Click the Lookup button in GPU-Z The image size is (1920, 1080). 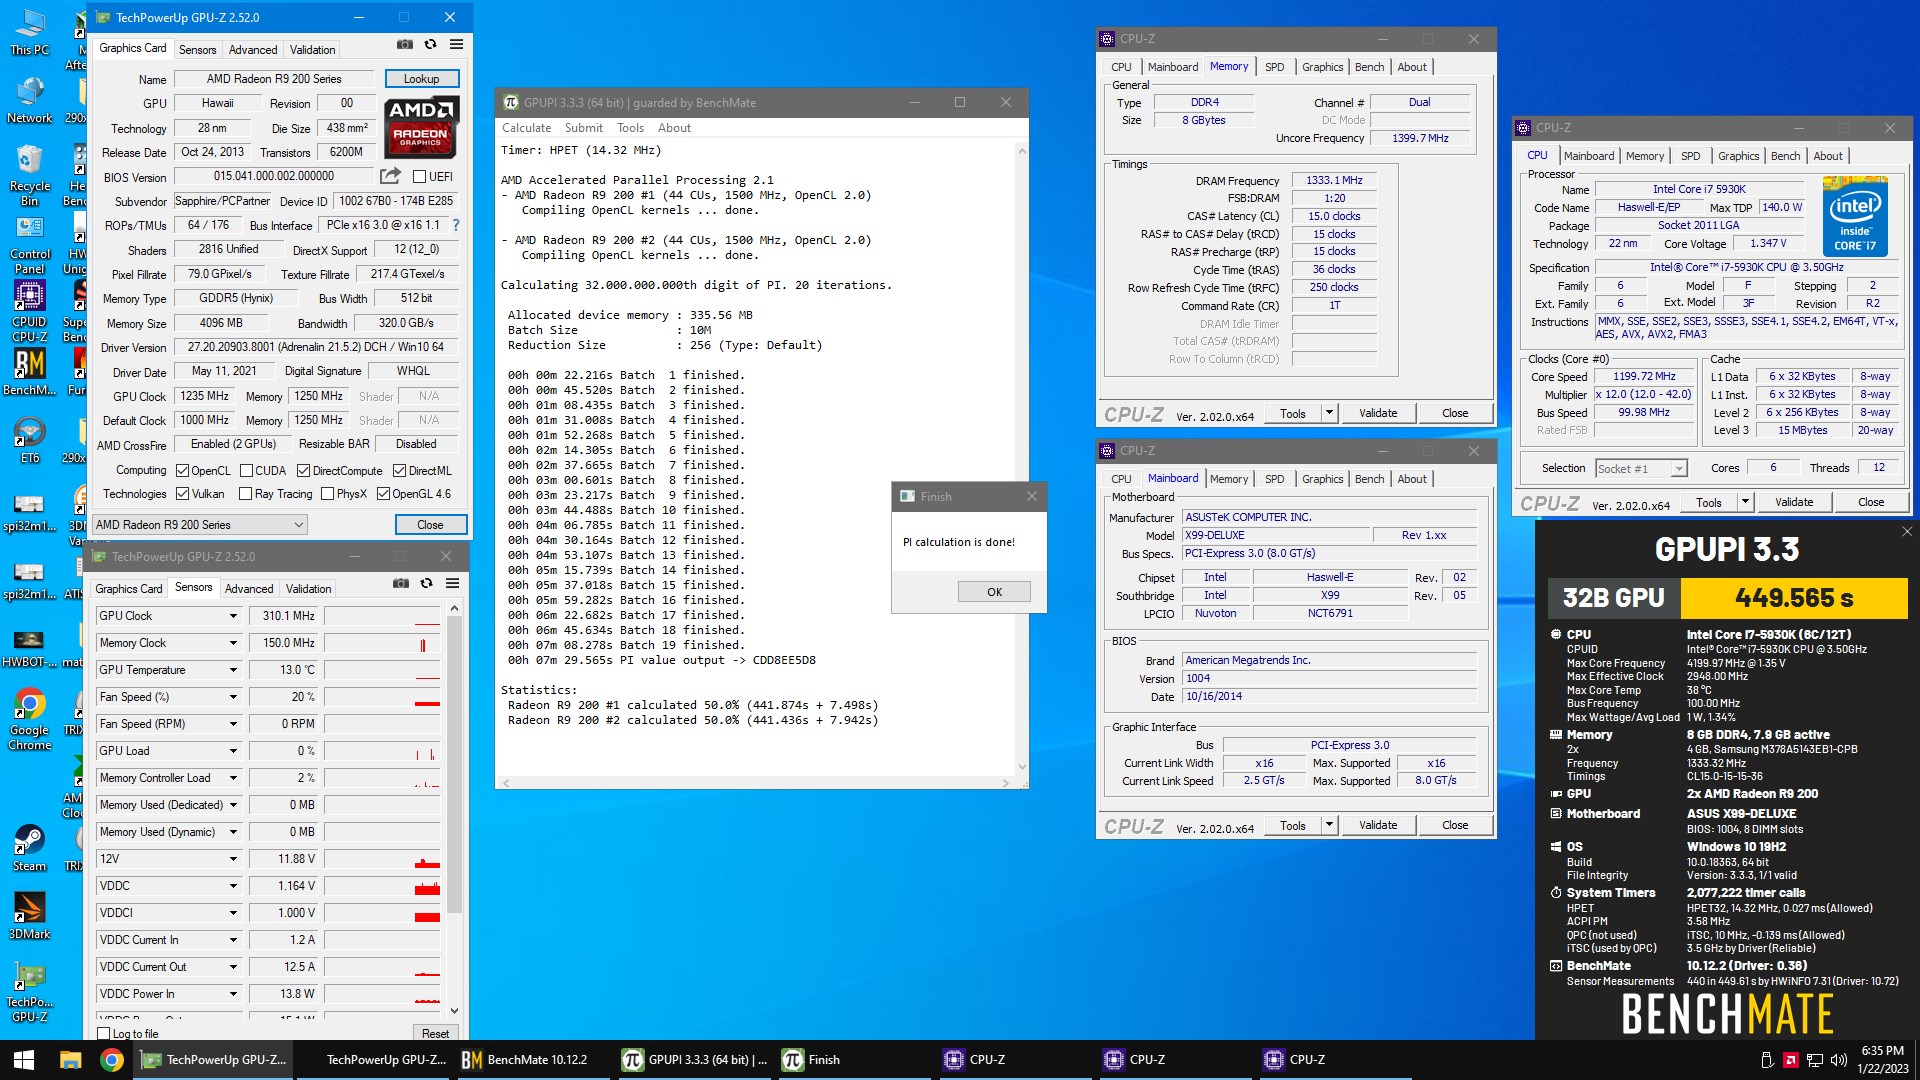(421, 79)
